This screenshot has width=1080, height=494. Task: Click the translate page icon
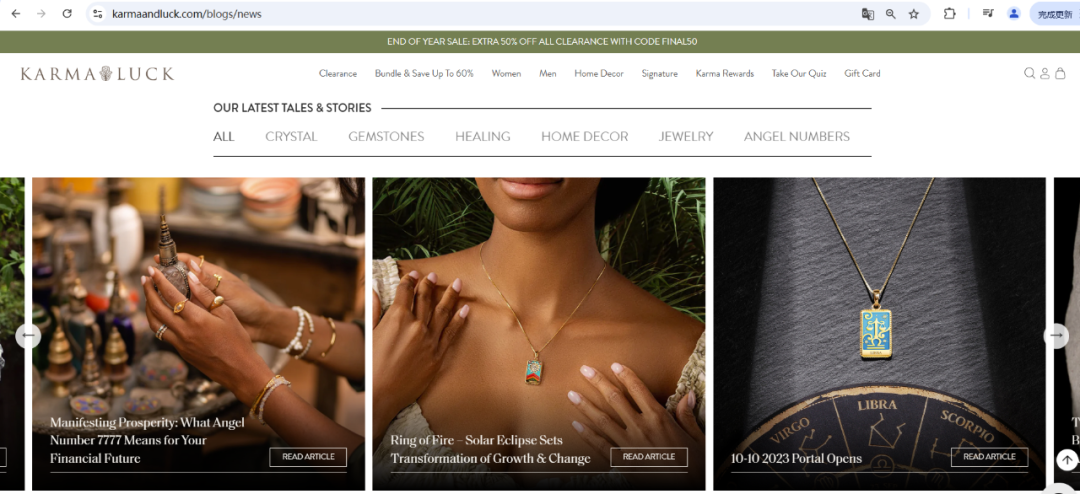[868, 14]
